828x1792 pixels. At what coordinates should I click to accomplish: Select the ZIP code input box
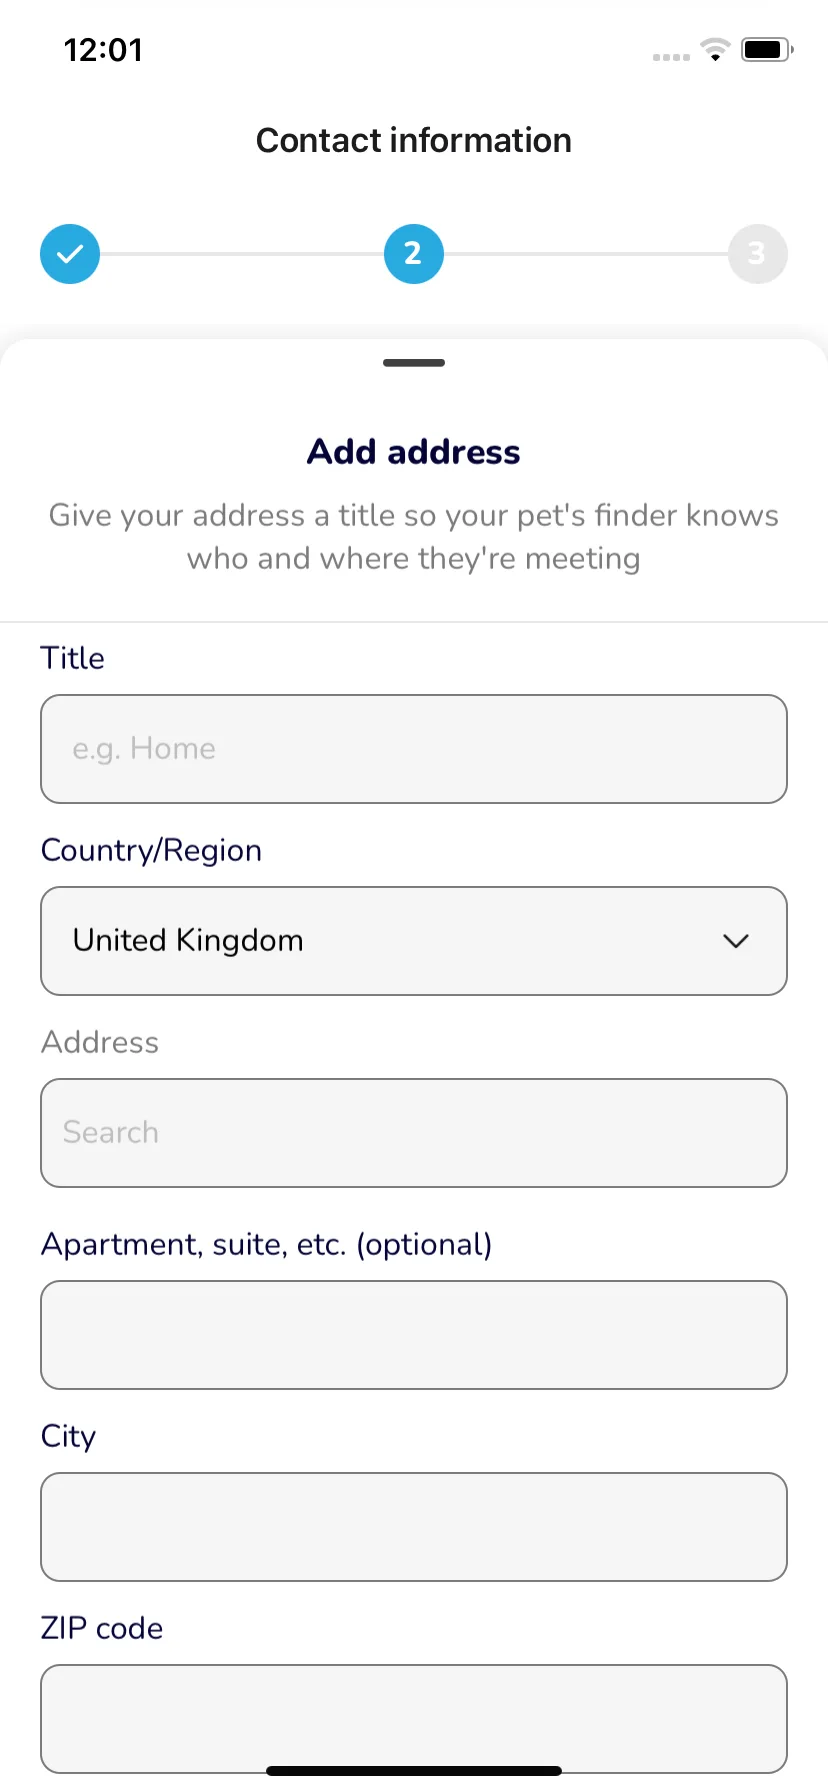click(414, 1719)
